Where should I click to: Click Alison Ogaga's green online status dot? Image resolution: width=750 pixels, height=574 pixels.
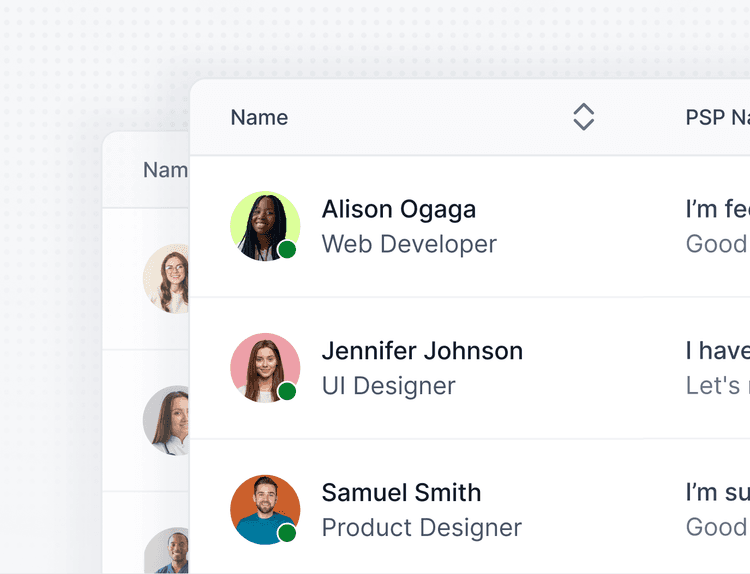click(287, 250)
